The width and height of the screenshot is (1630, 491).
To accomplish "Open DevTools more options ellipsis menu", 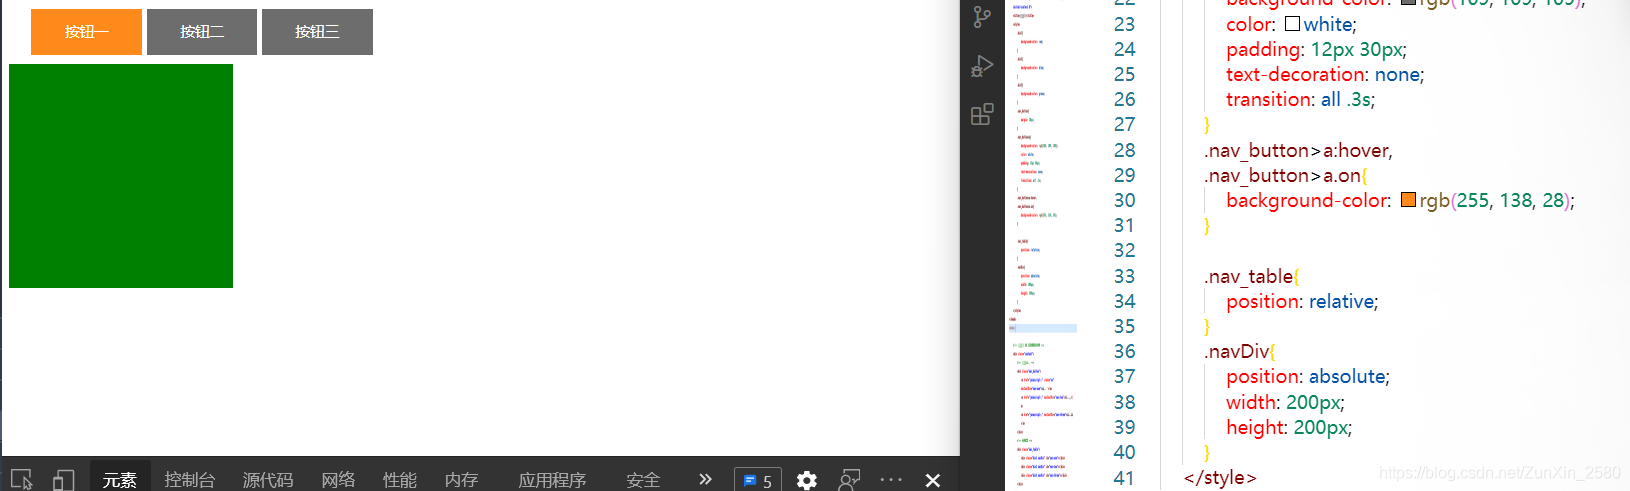I will click(891, 480).
